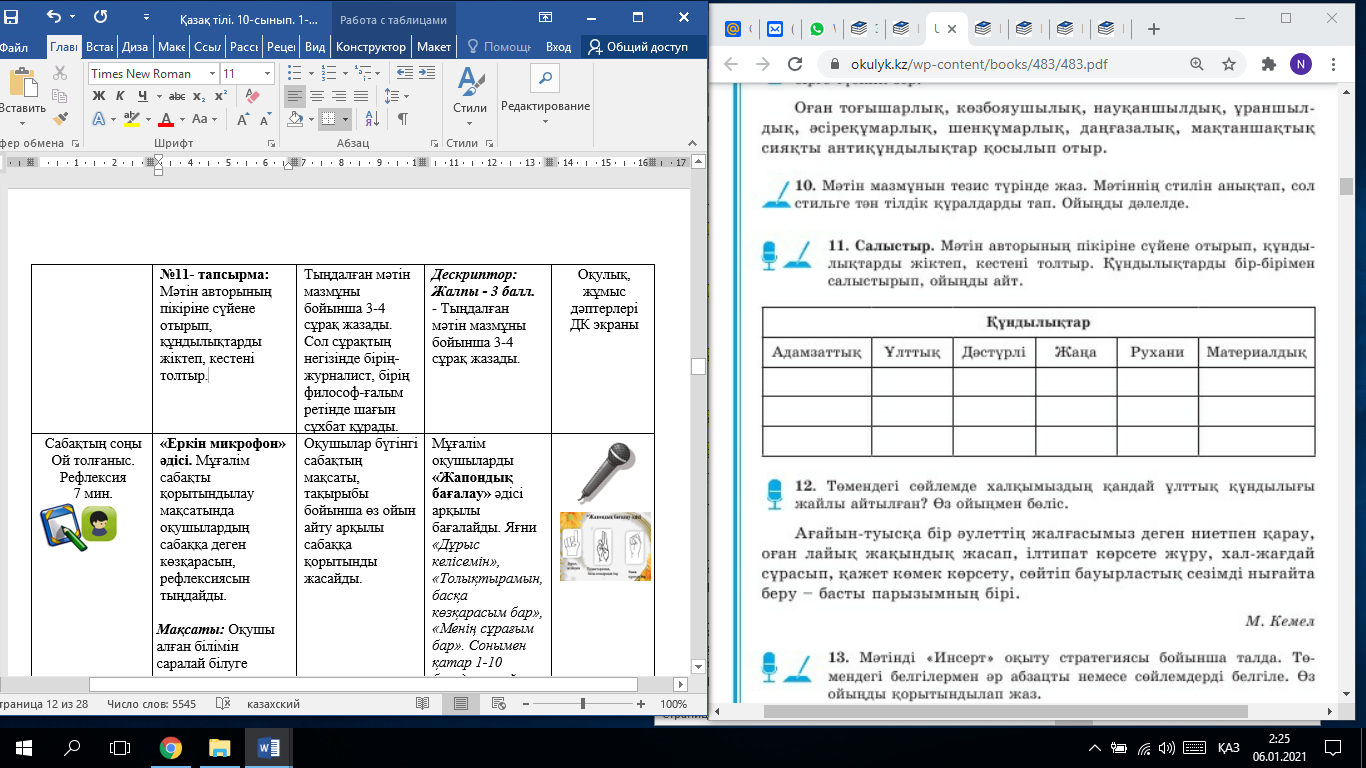Image resolution: width=1366 pixels, height=768 pixels.
Task: Apply subscript formatting
Action: coord(200,96)
